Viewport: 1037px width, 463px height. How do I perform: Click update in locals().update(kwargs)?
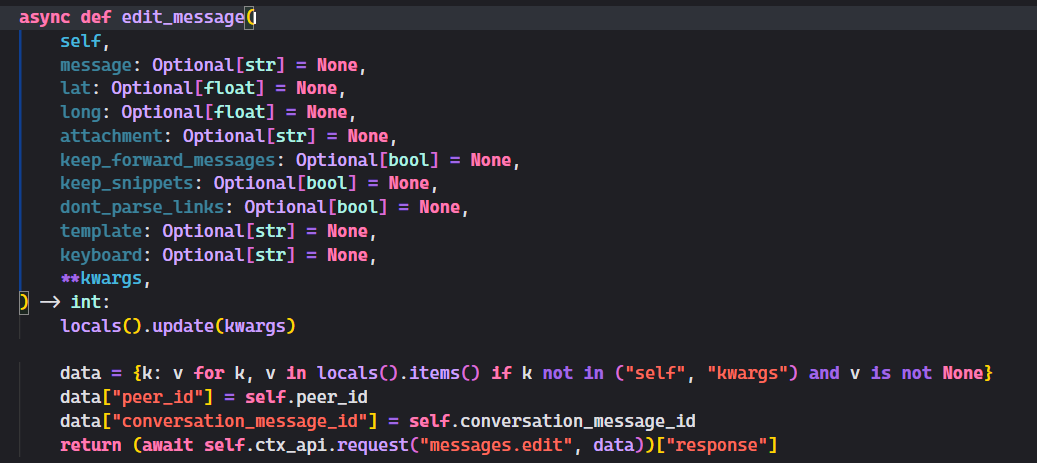pyautogui.click(x=183, y=325)
